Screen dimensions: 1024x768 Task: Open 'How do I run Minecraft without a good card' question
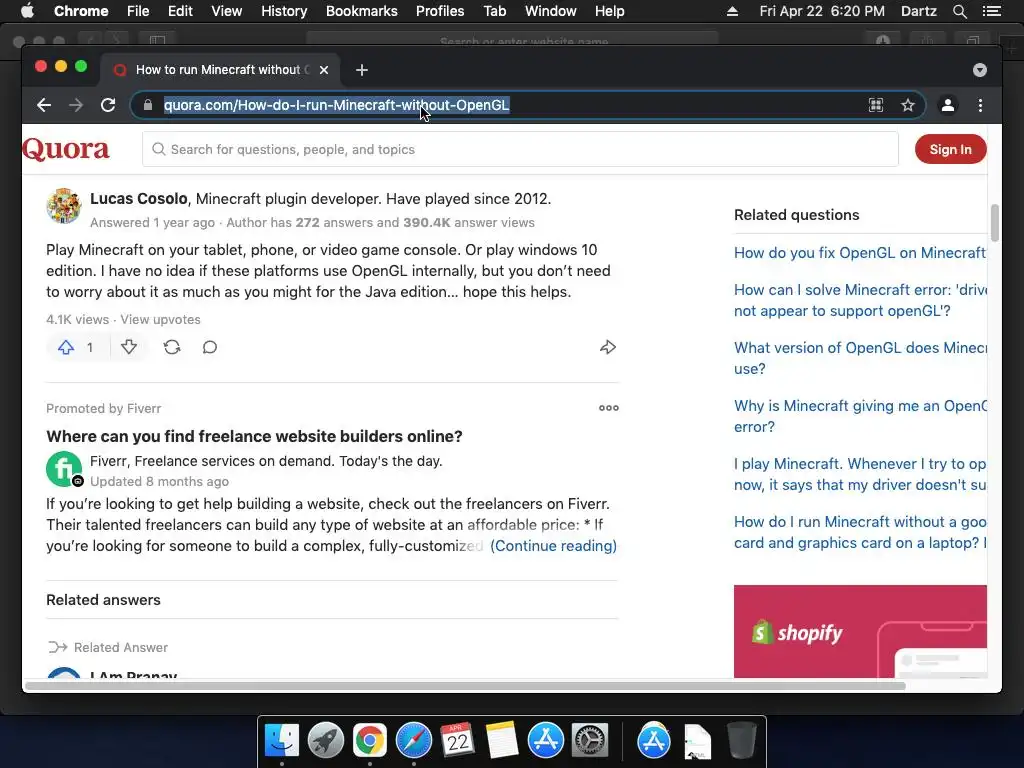[x=859, y=532]
